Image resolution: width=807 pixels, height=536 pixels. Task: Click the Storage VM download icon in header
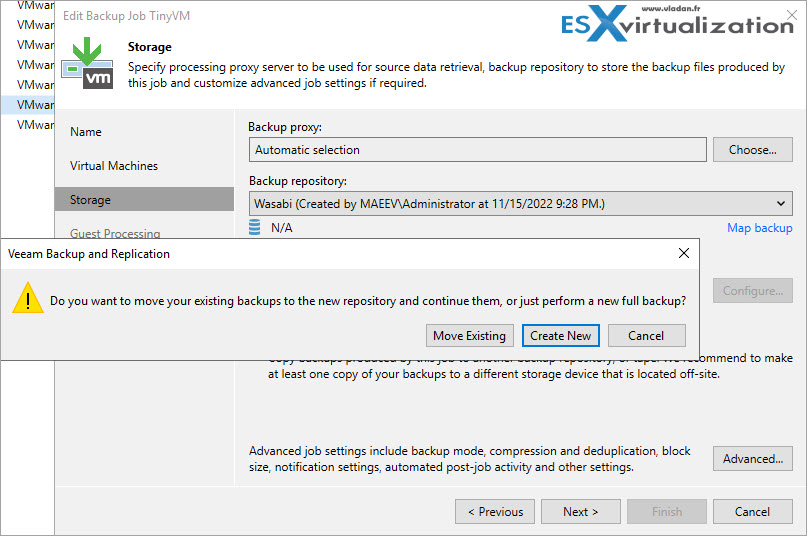pos(87,63)
